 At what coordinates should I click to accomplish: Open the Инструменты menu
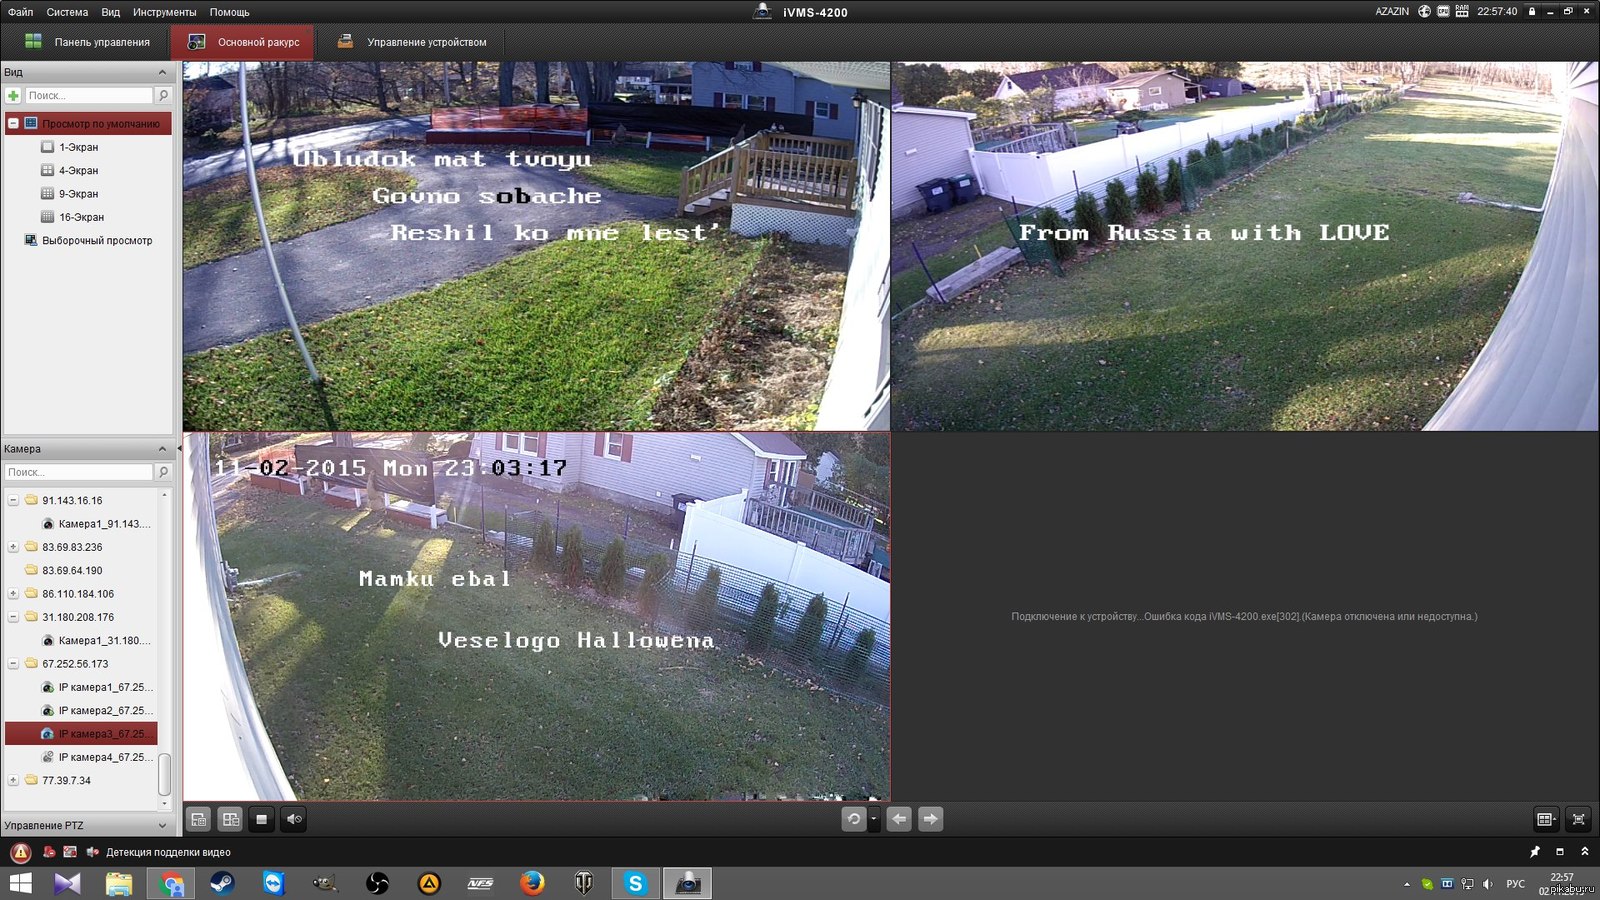164,12
